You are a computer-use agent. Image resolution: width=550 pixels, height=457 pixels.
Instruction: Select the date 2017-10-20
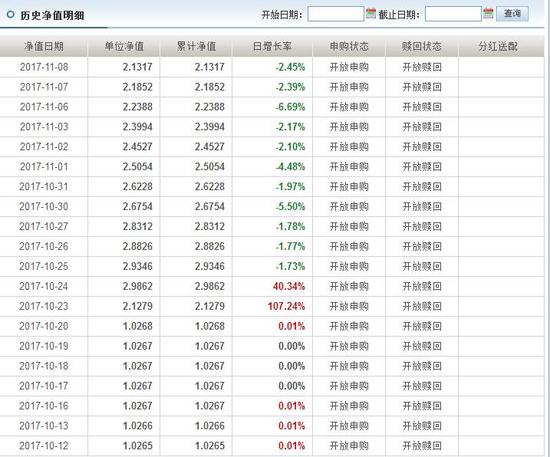click(44, 326)
